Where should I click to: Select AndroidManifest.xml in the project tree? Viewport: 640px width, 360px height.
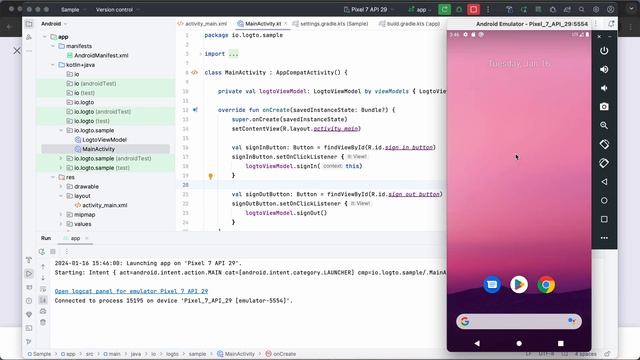tap(101, 56)
